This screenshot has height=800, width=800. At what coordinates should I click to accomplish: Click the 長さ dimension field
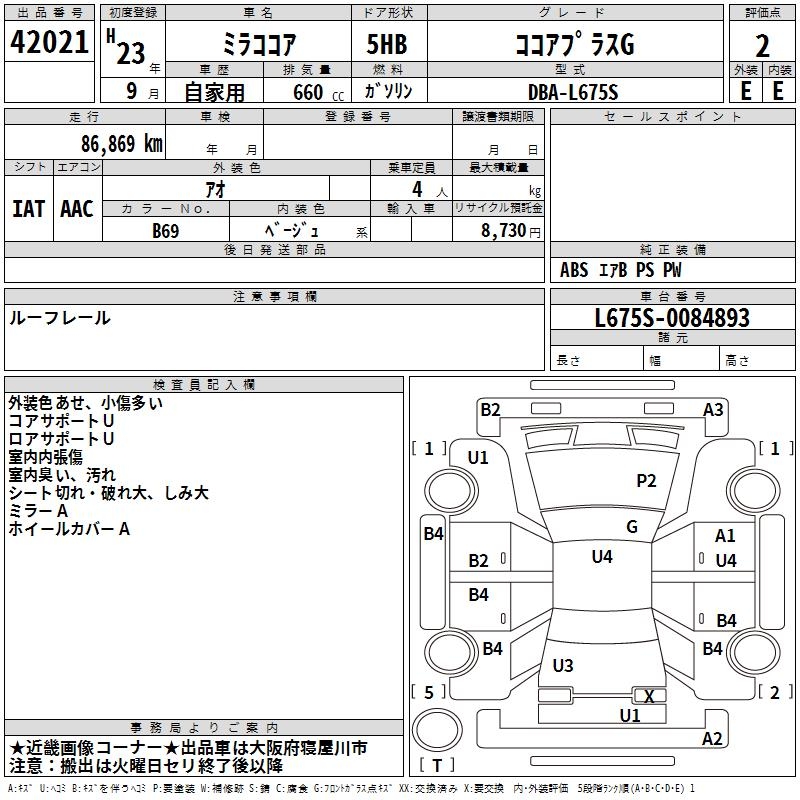point(597,360)
